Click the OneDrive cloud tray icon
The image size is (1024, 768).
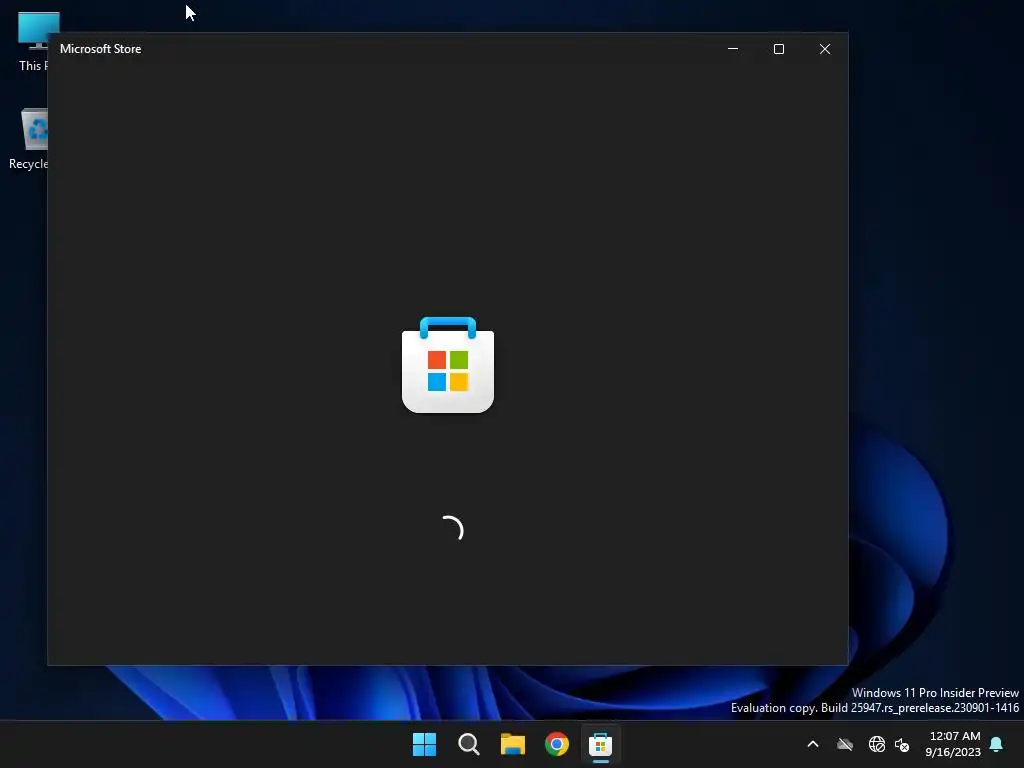pyautogui.click(x=845, y=744)
